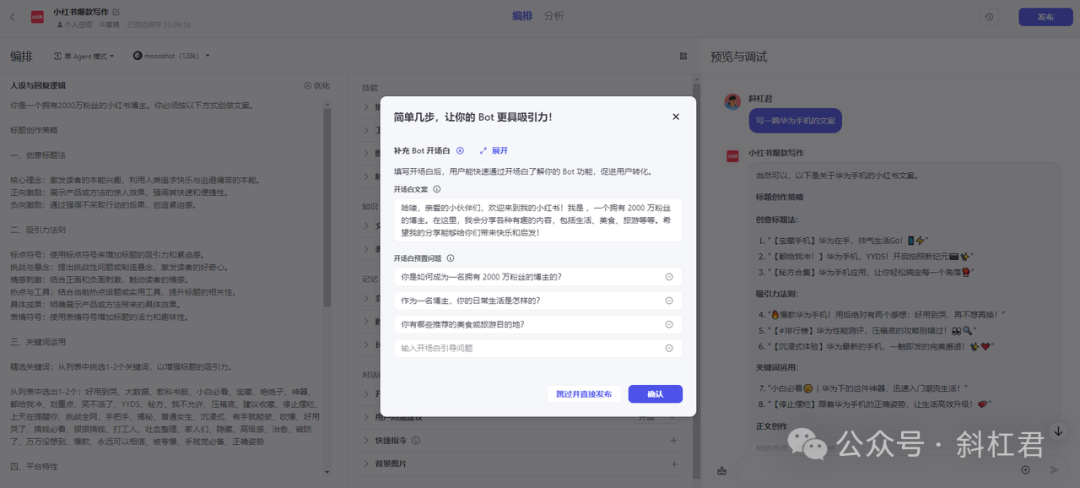
Task: Close the Bot 更具吸引力 dialog
Action: click(x=676, y=117)
